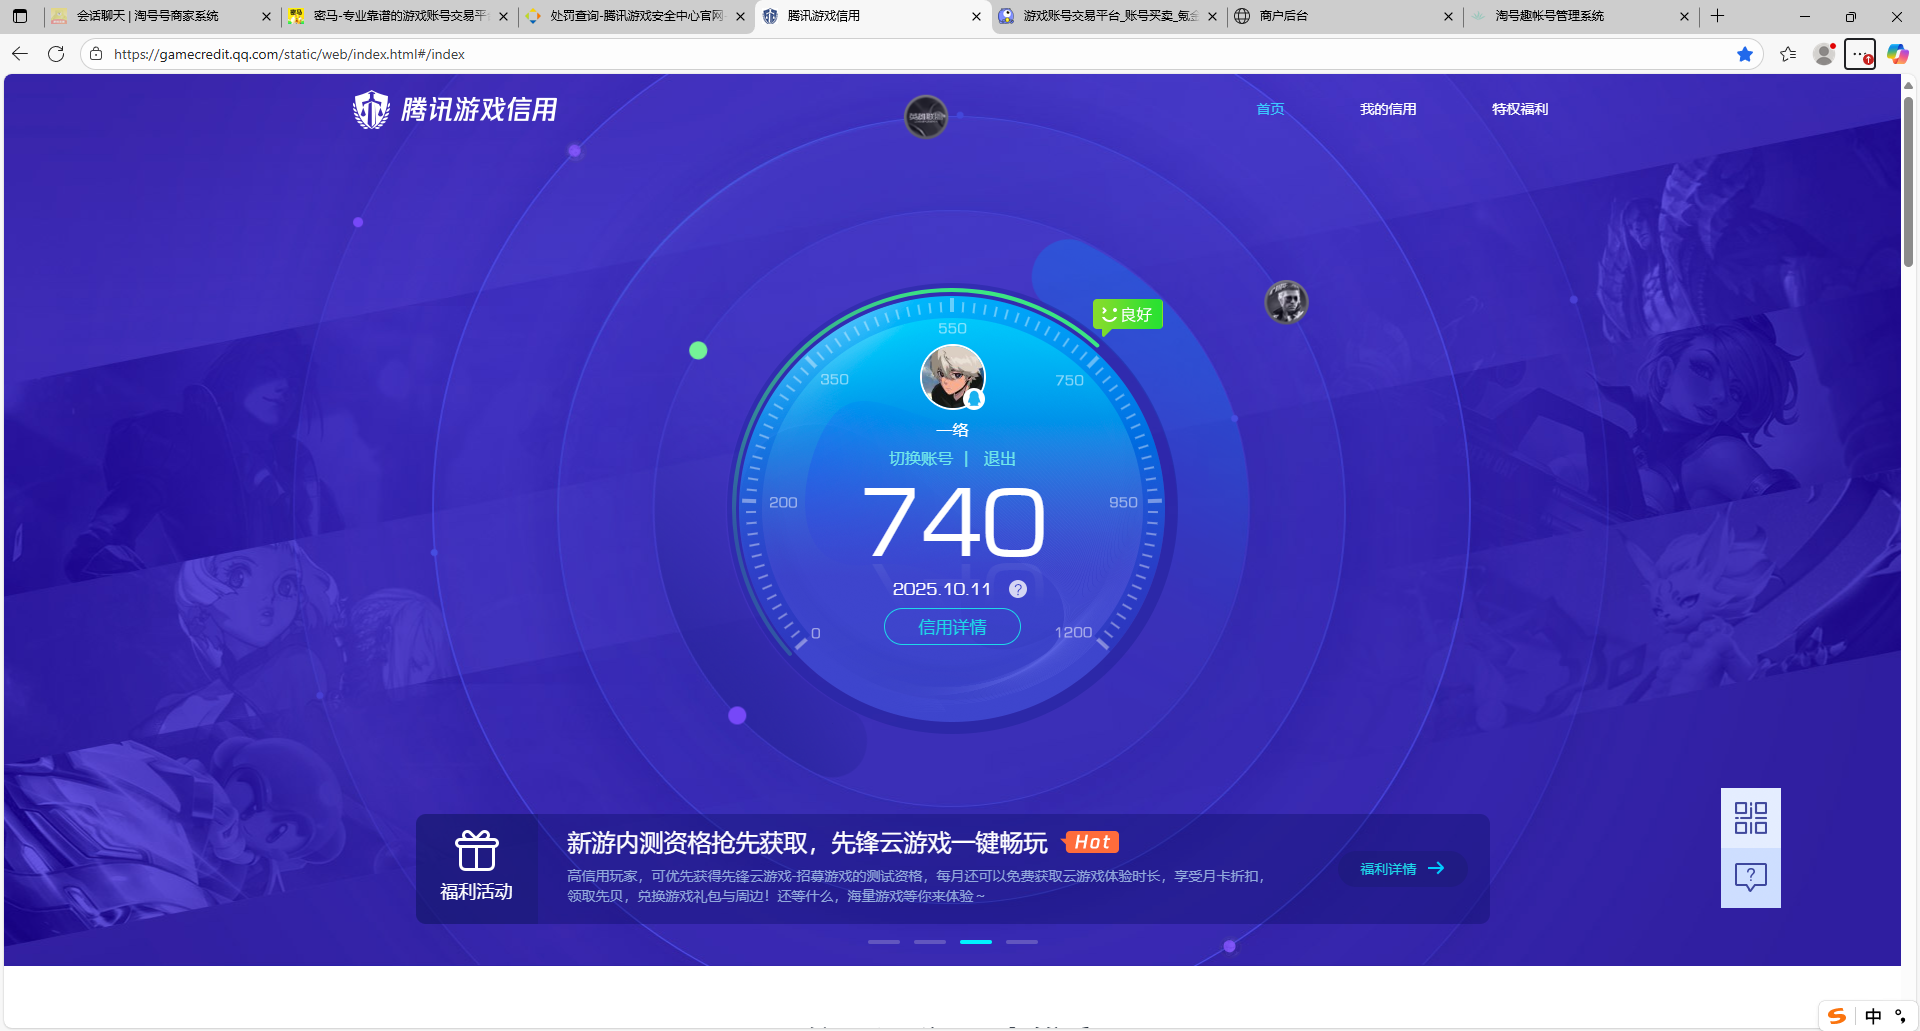Click the browser refresh icon
The image size is (1920, 1031).
tap(56, 54)
